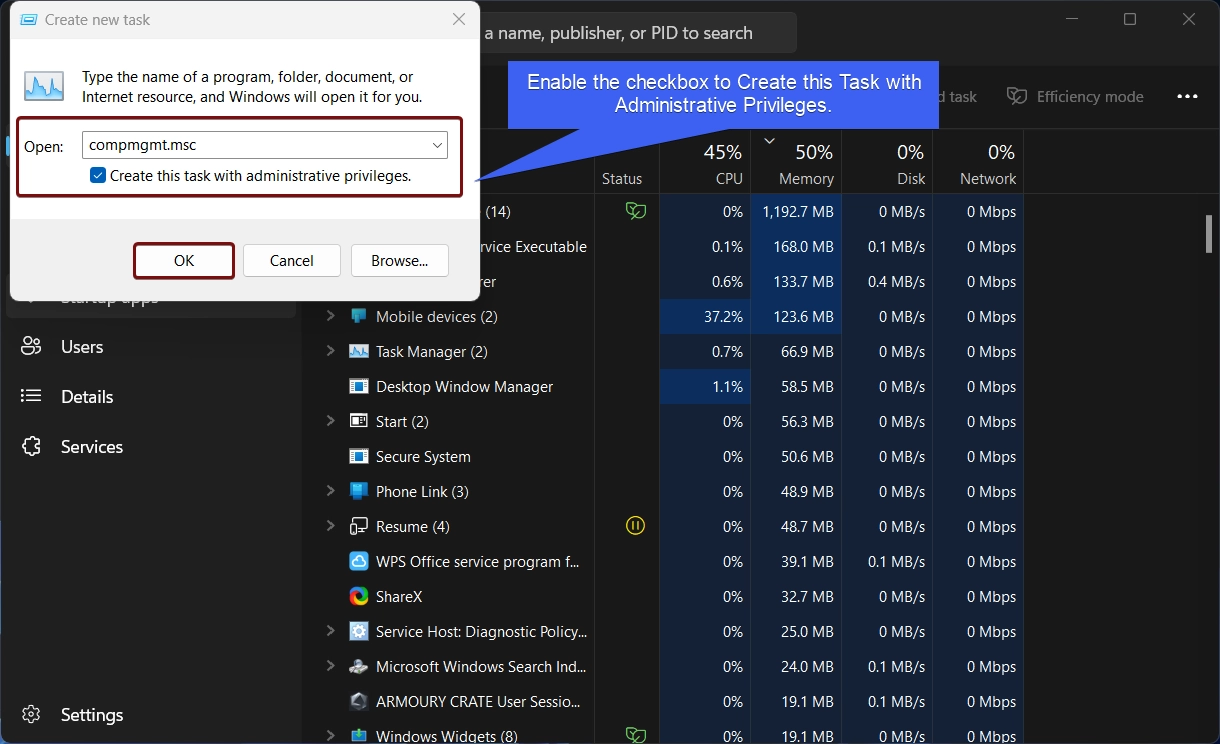
Task: Click Cancel in Create new task dialog
Action: click(x=292, y=261)
